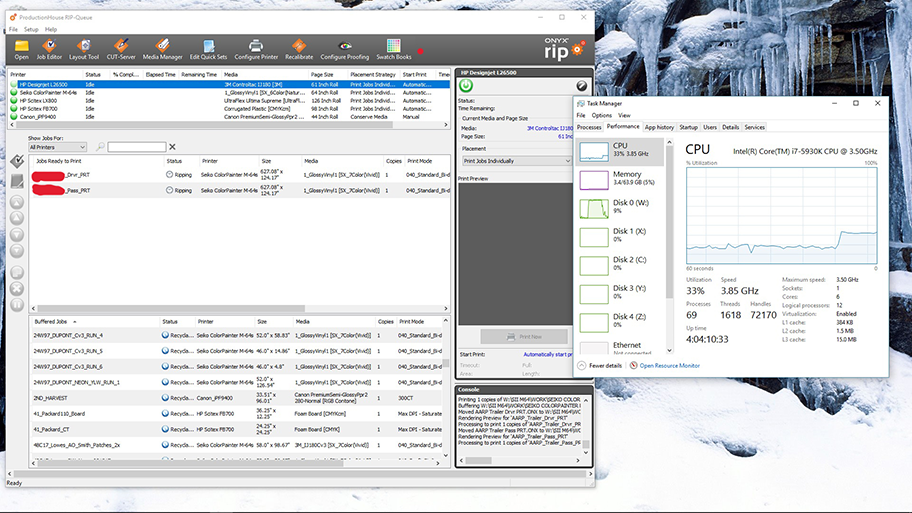Screen dimensions: 912x513
Task: Click Open Resource Monitor link
Action: tap(669, 366)
